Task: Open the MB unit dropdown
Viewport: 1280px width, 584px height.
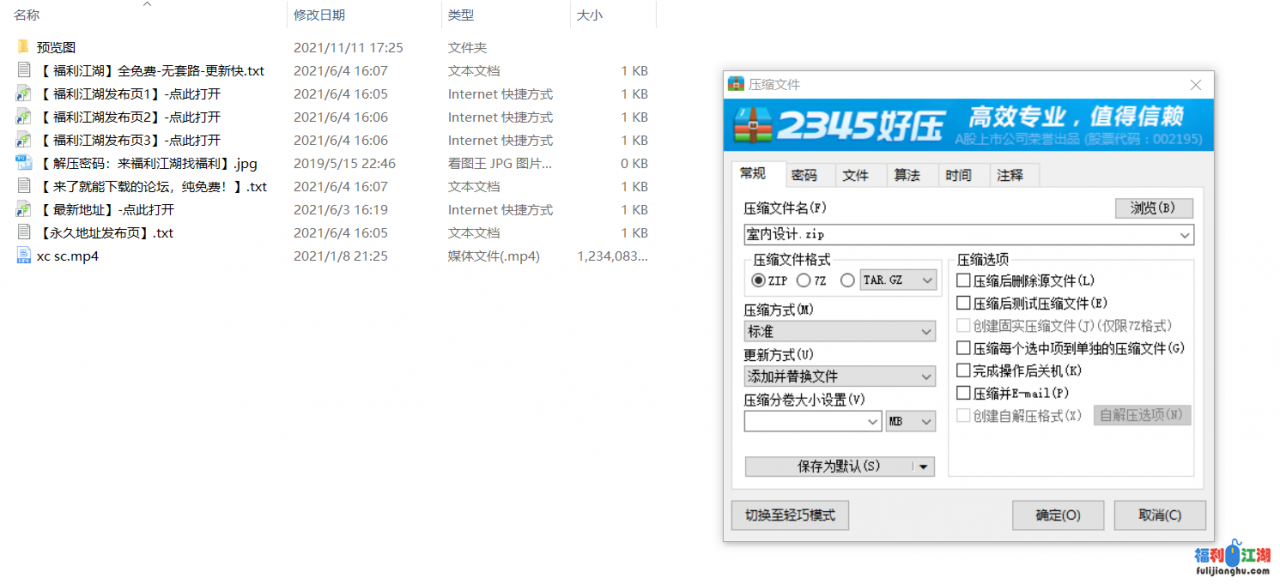Action: pyautogui.click(x=910, y=422)
